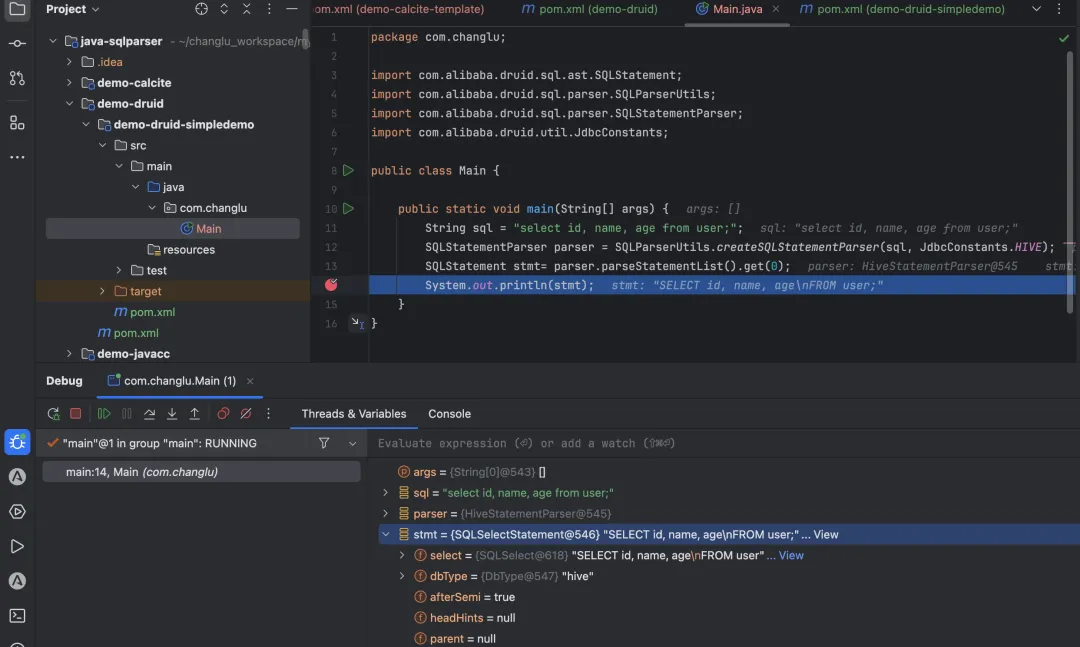Open the thread filter options
The width and height of the screenshot is (1080, 647).
324,443
